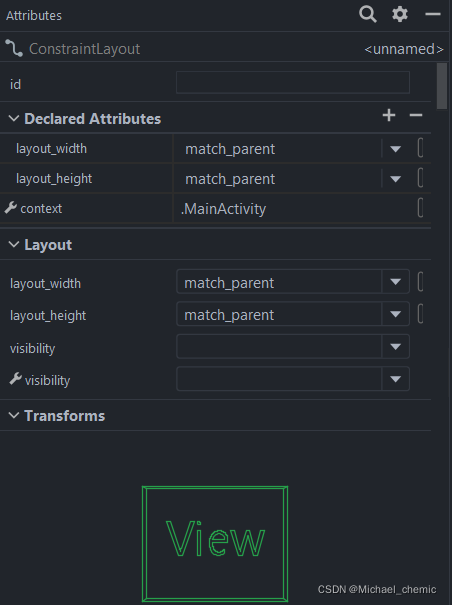Image resolution: width=452 pixels, height=605 pixels.
Task: Open the attributes search magnifier icon
Action: click(x=367, y=15)
